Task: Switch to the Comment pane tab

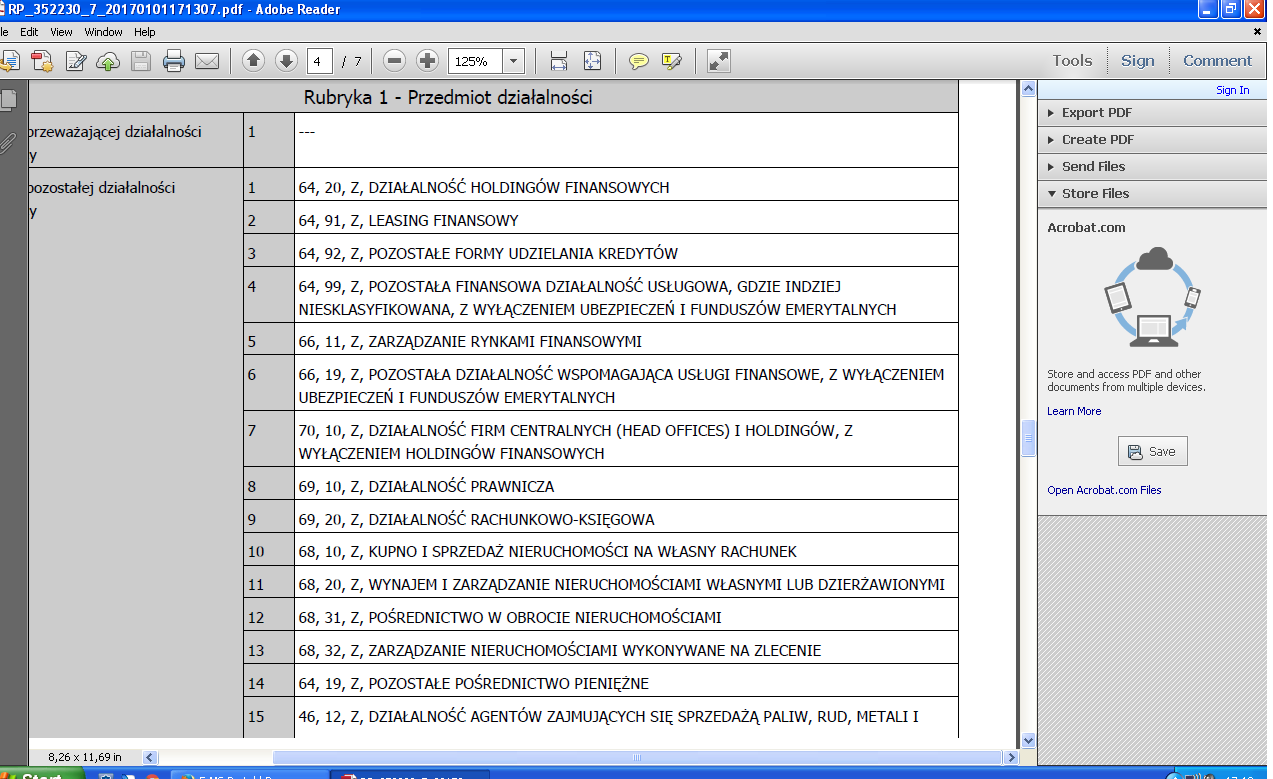Action: (x=1217, y=61)
